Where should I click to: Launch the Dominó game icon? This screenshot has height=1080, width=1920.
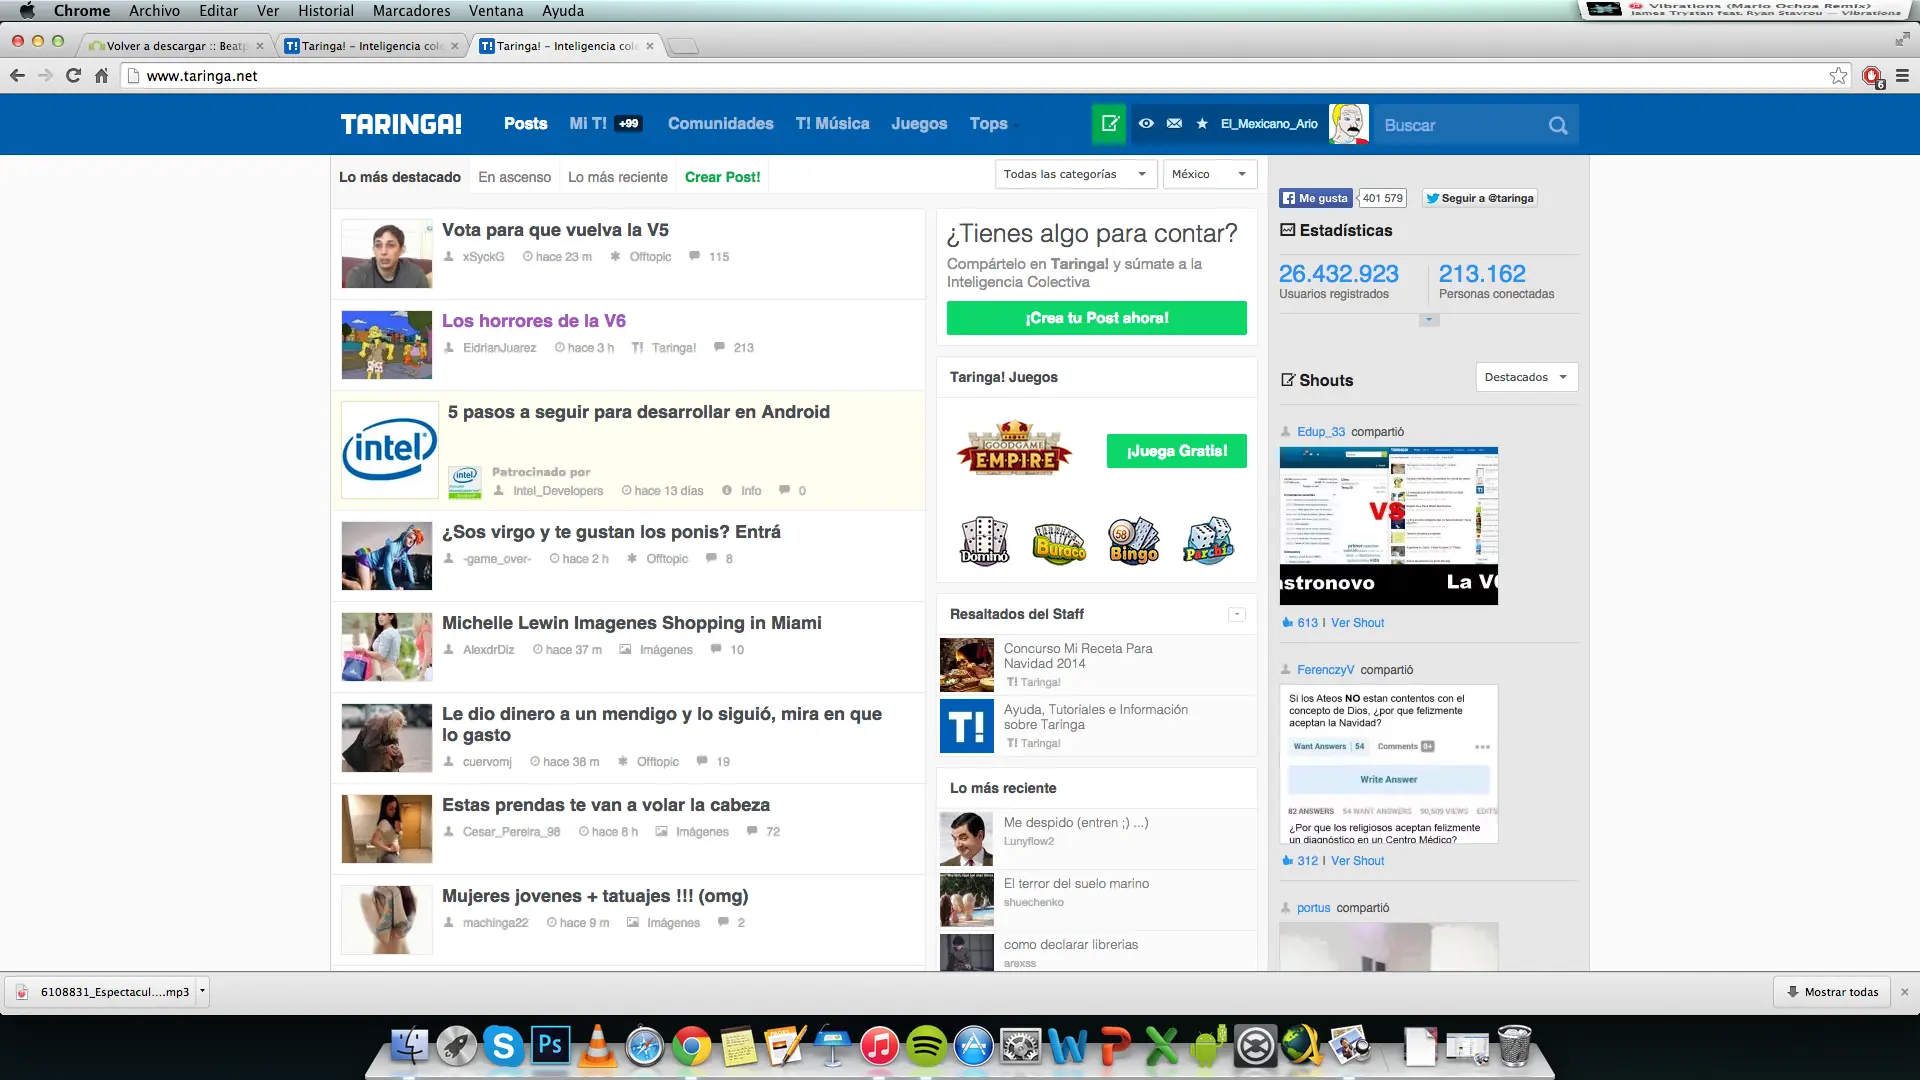pos(985,541)
